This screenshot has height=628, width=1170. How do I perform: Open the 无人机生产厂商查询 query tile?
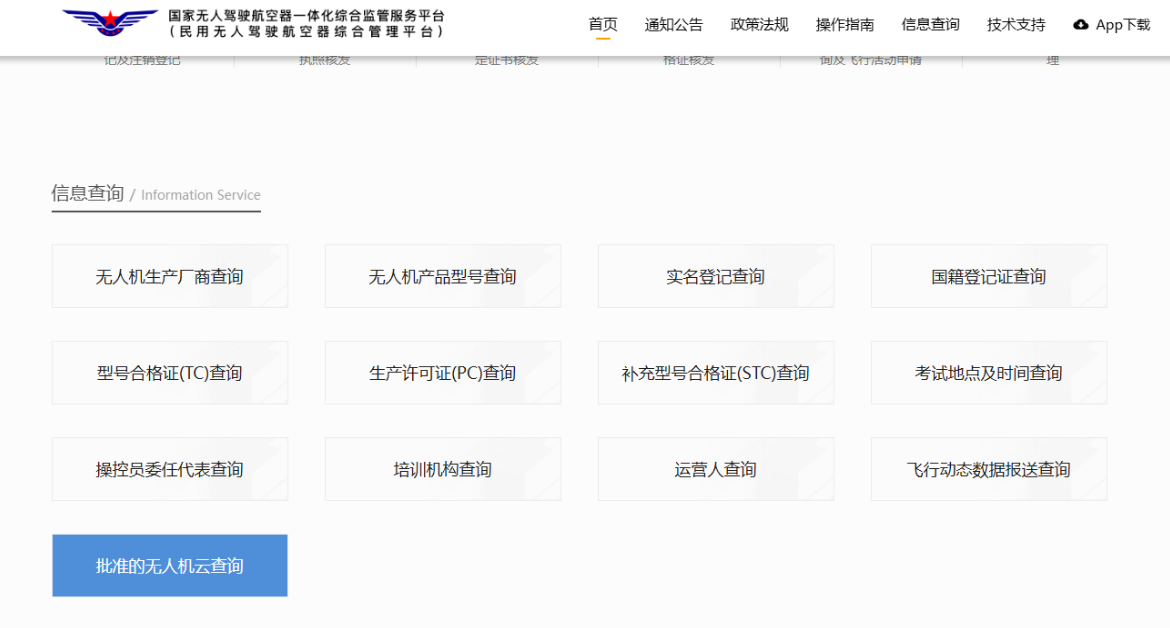point(169,276)
